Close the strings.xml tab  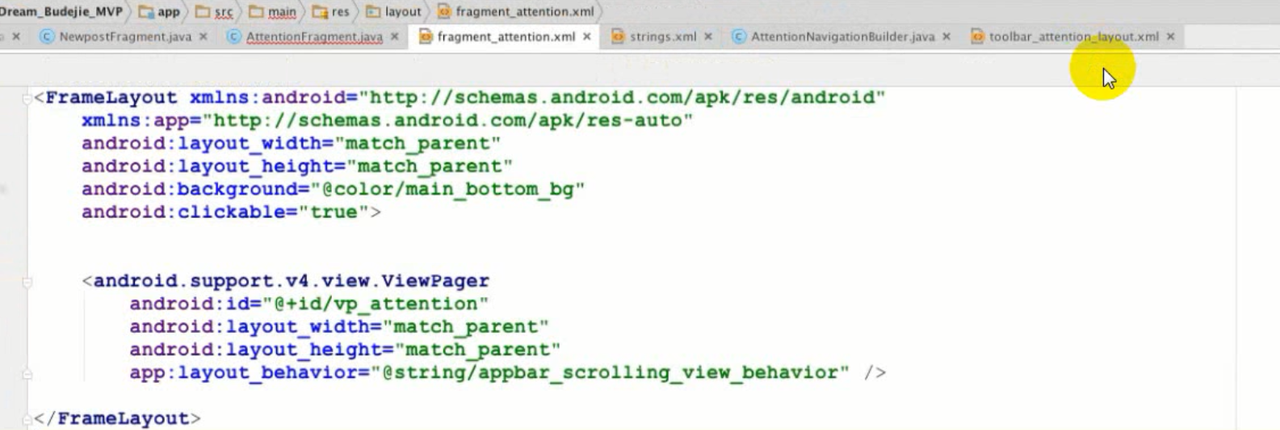708,37
